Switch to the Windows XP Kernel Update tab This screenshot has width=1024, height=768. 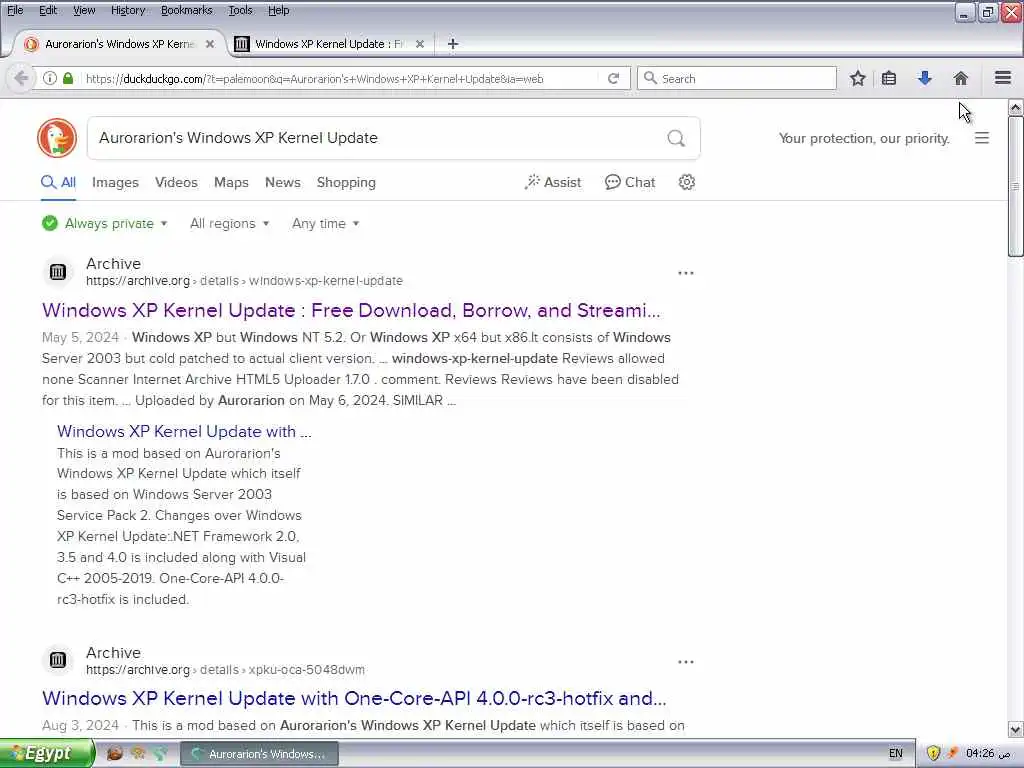[330, 44]
